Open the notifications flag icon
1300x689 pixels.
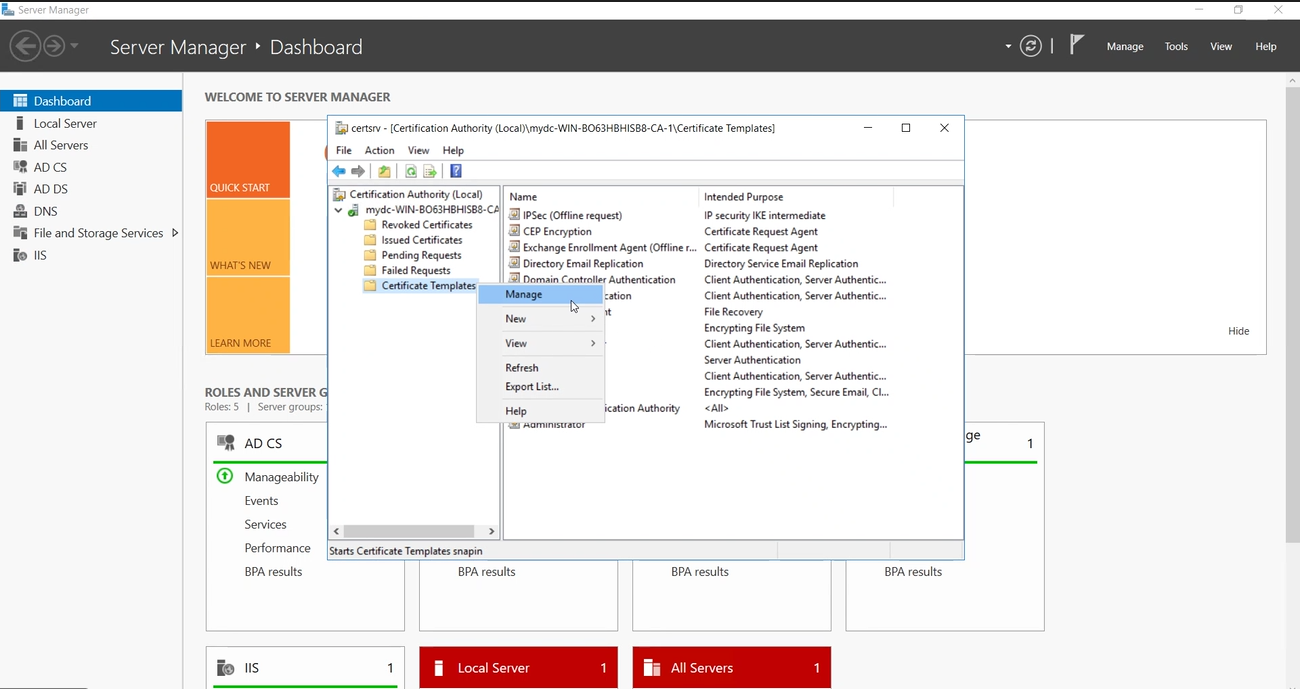coord(1076,45)
